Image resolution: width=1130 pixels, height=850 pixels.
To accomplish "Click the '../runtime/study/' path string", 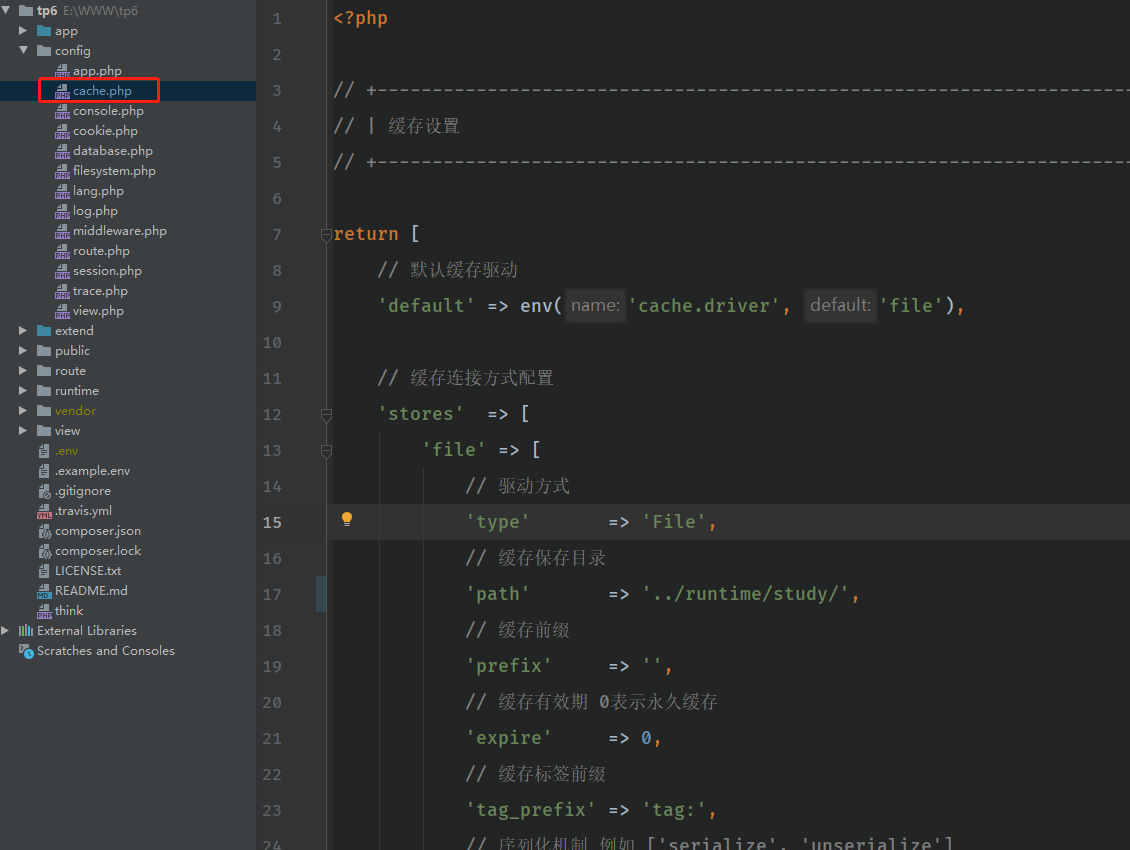I will 746,594.
